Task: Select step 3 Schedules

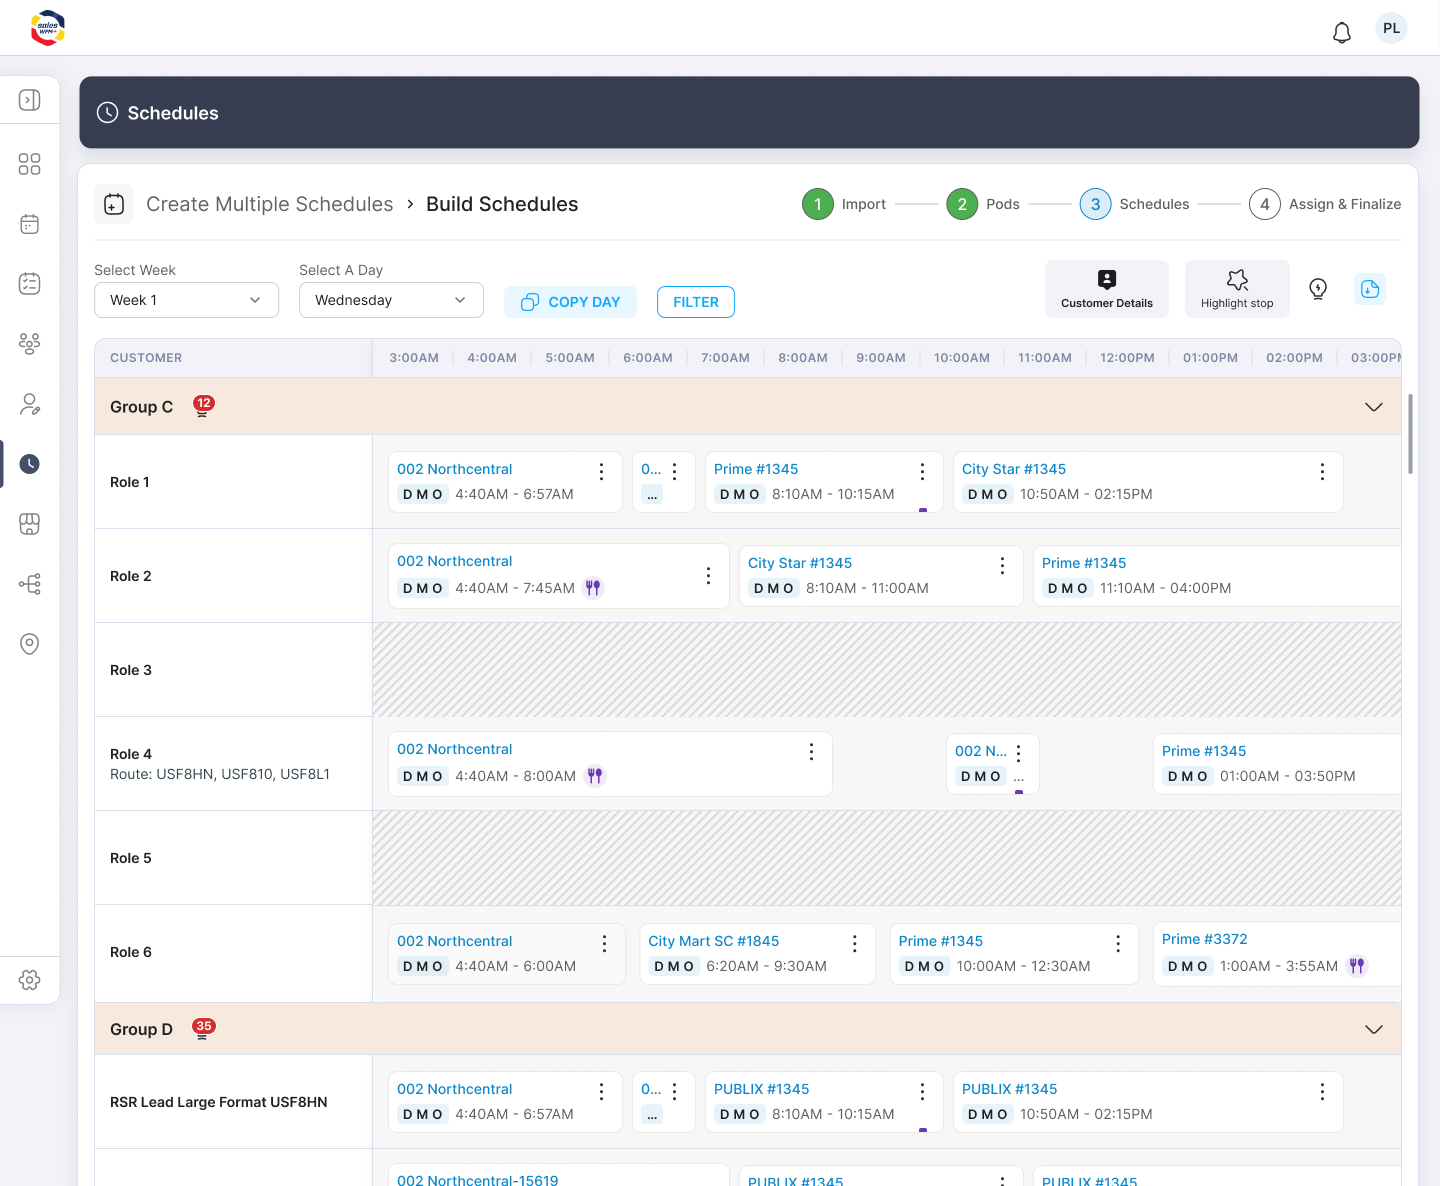Action: (x=1134, y=204)
